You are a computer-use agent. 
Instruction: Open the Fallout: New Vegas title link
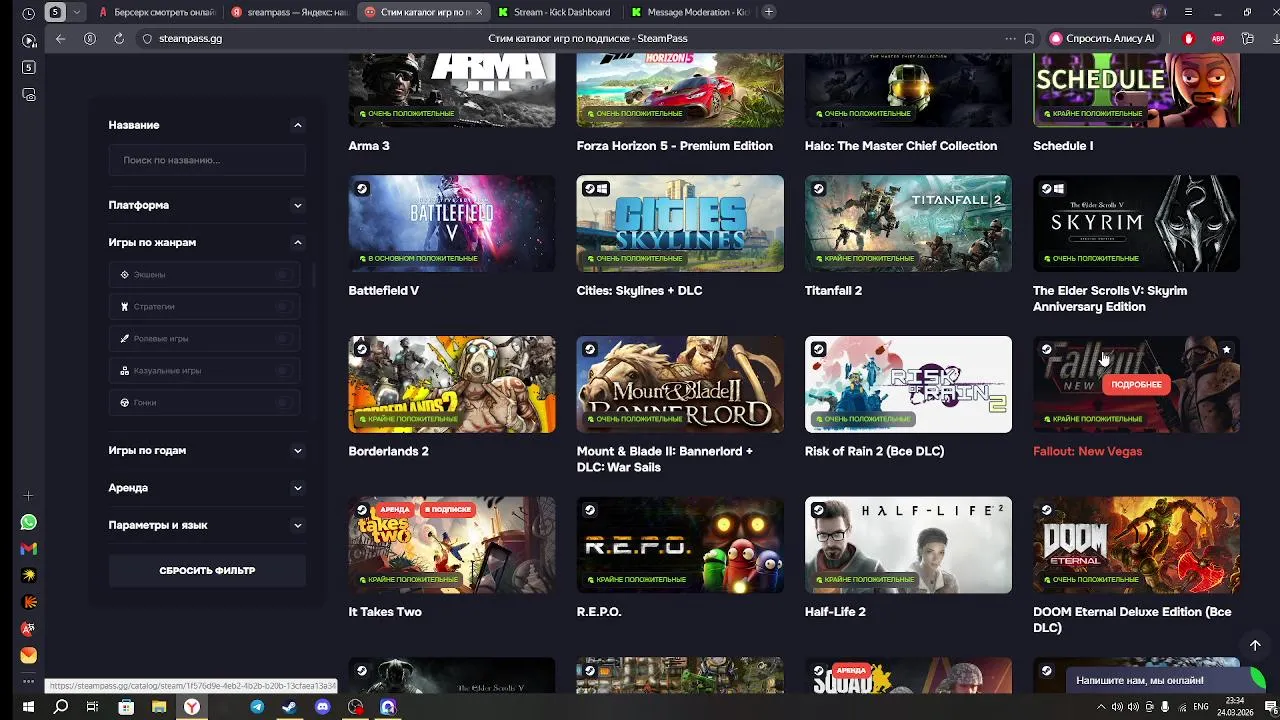click(x=1087, y=451)
